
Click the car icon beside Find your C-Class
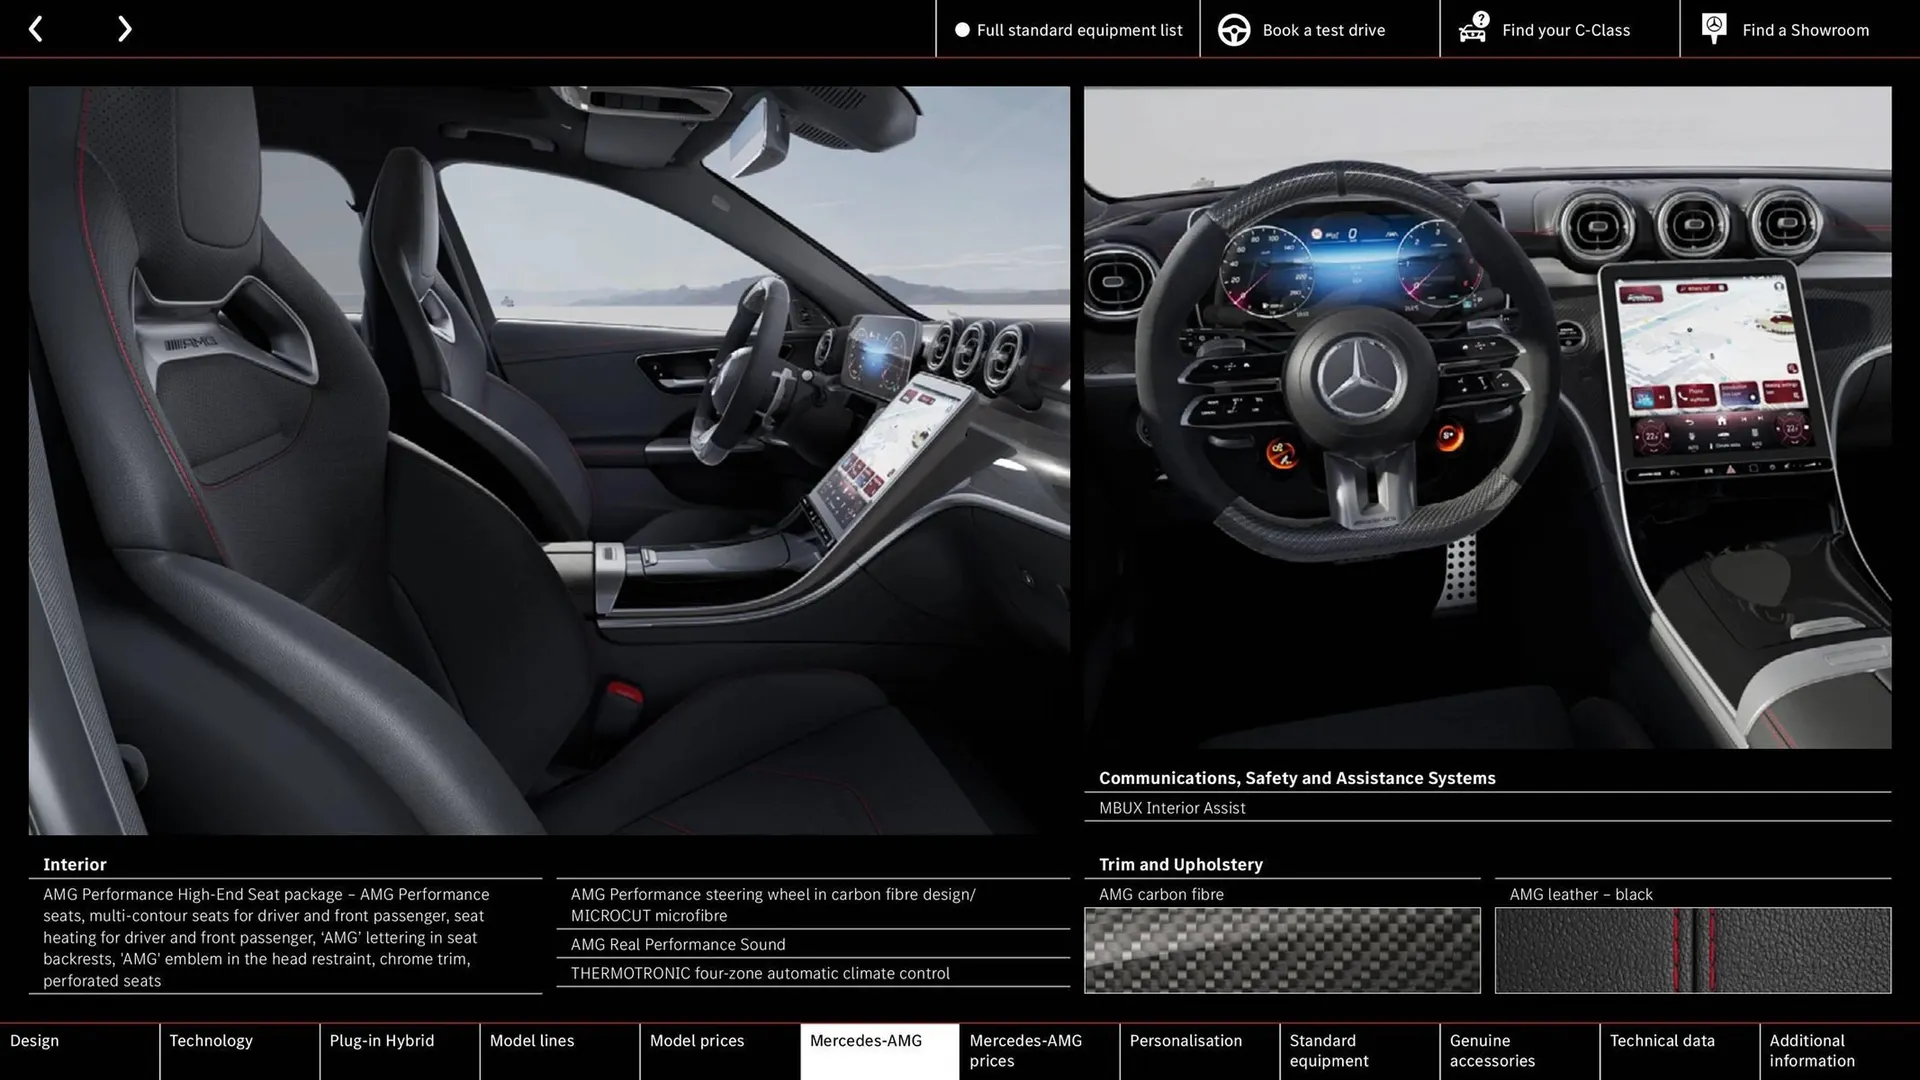point(1471,29)
